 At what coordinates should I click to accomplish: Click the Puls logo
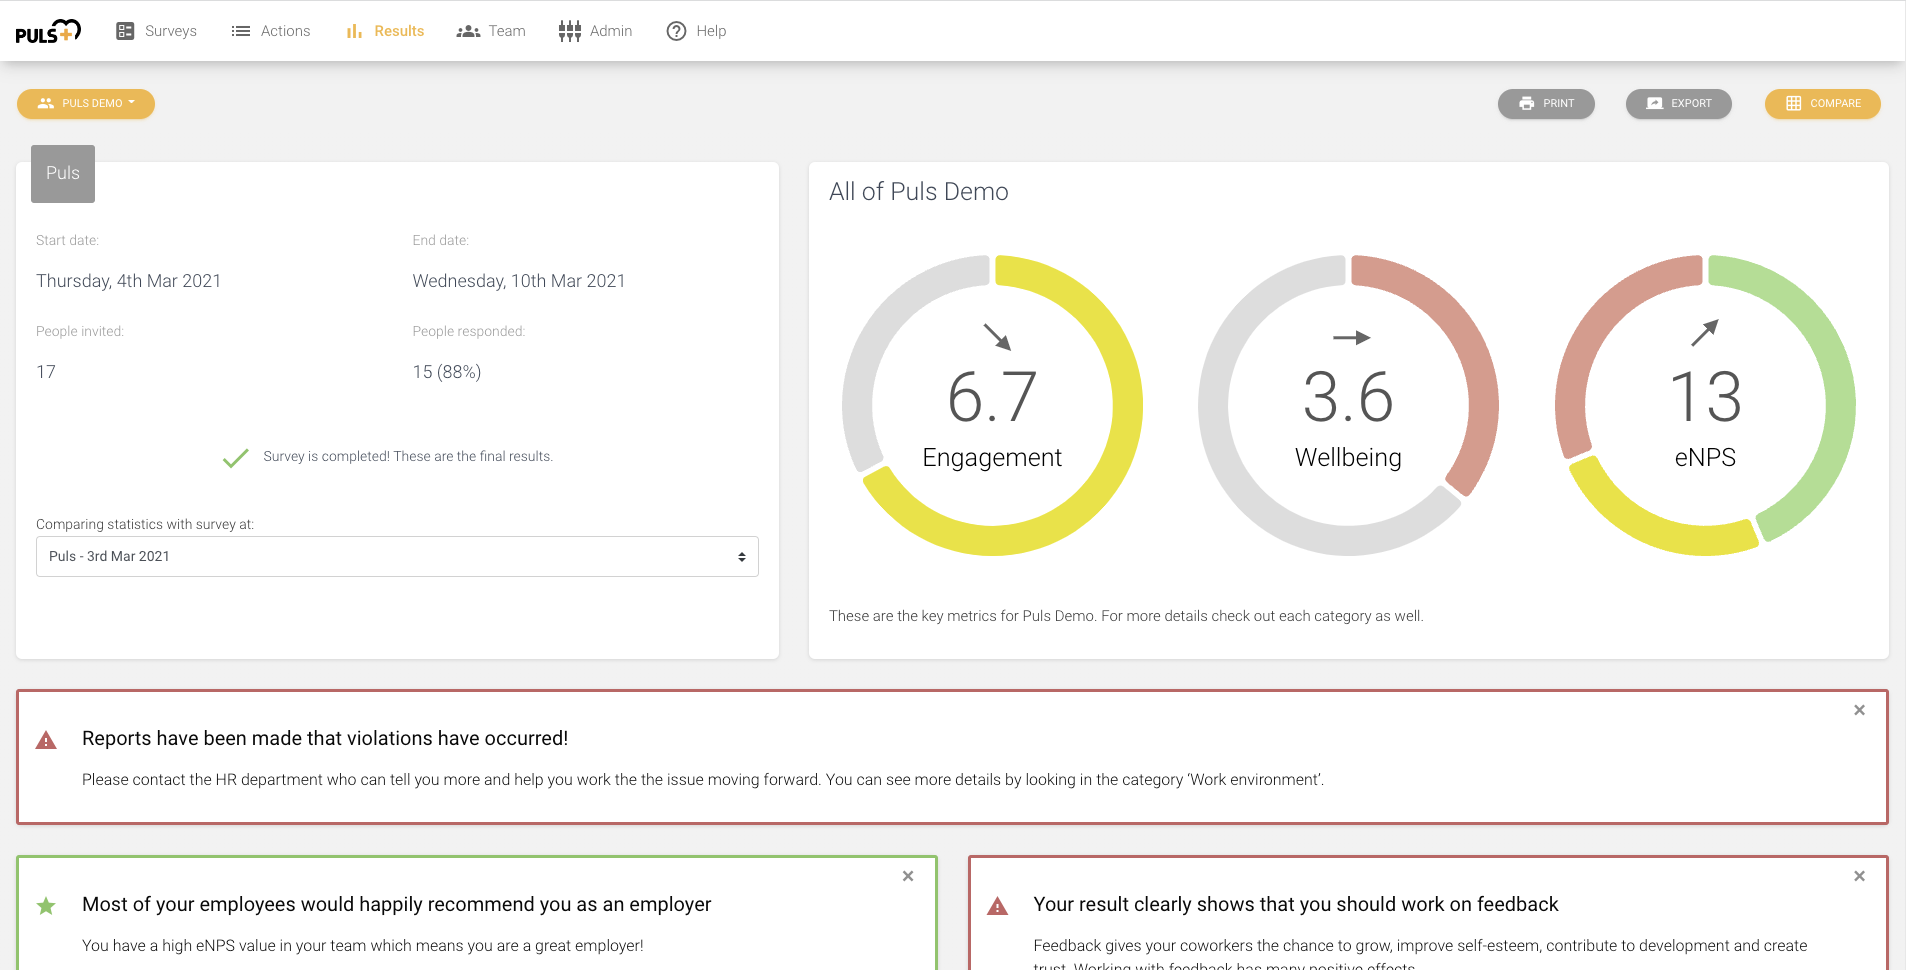48,32
